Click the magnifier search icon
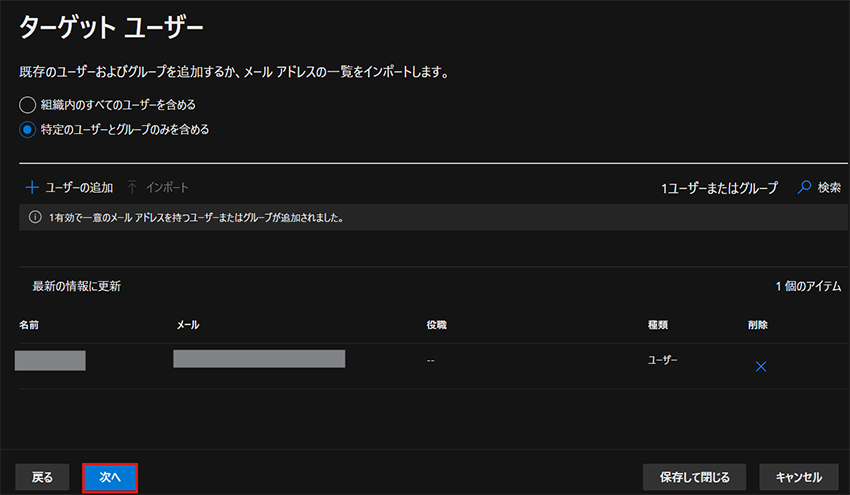The width and height of the screenshot is (850, 495). [x=804, y=188]
